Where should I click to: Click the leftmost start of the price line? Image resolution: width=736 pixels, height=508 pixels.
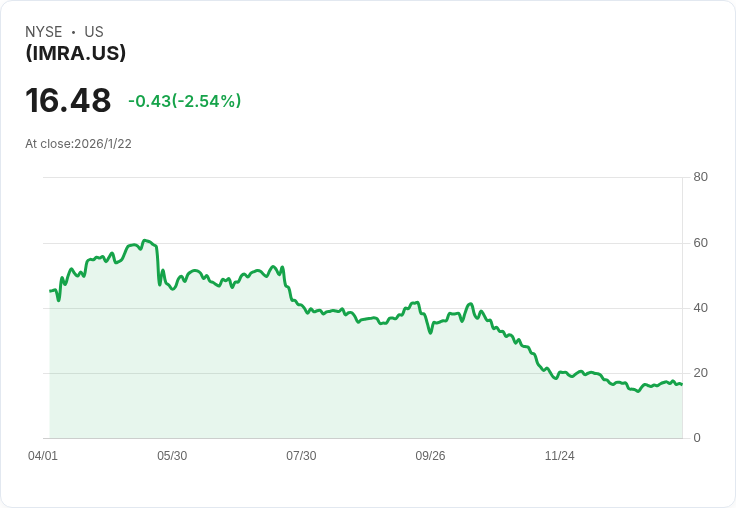click(50, 291)
